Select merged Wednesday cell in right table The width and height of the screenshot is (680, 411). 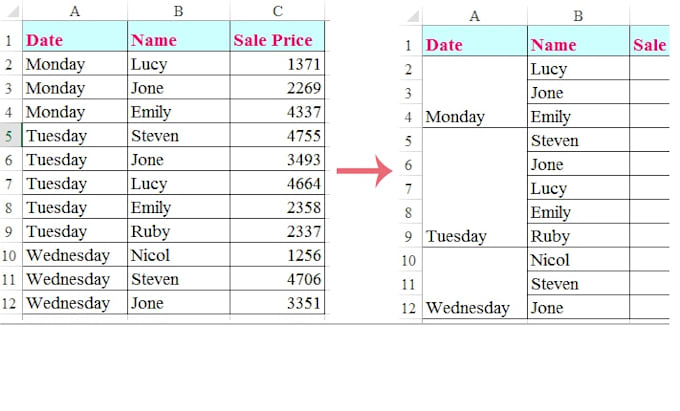click(x=475, y=284)
